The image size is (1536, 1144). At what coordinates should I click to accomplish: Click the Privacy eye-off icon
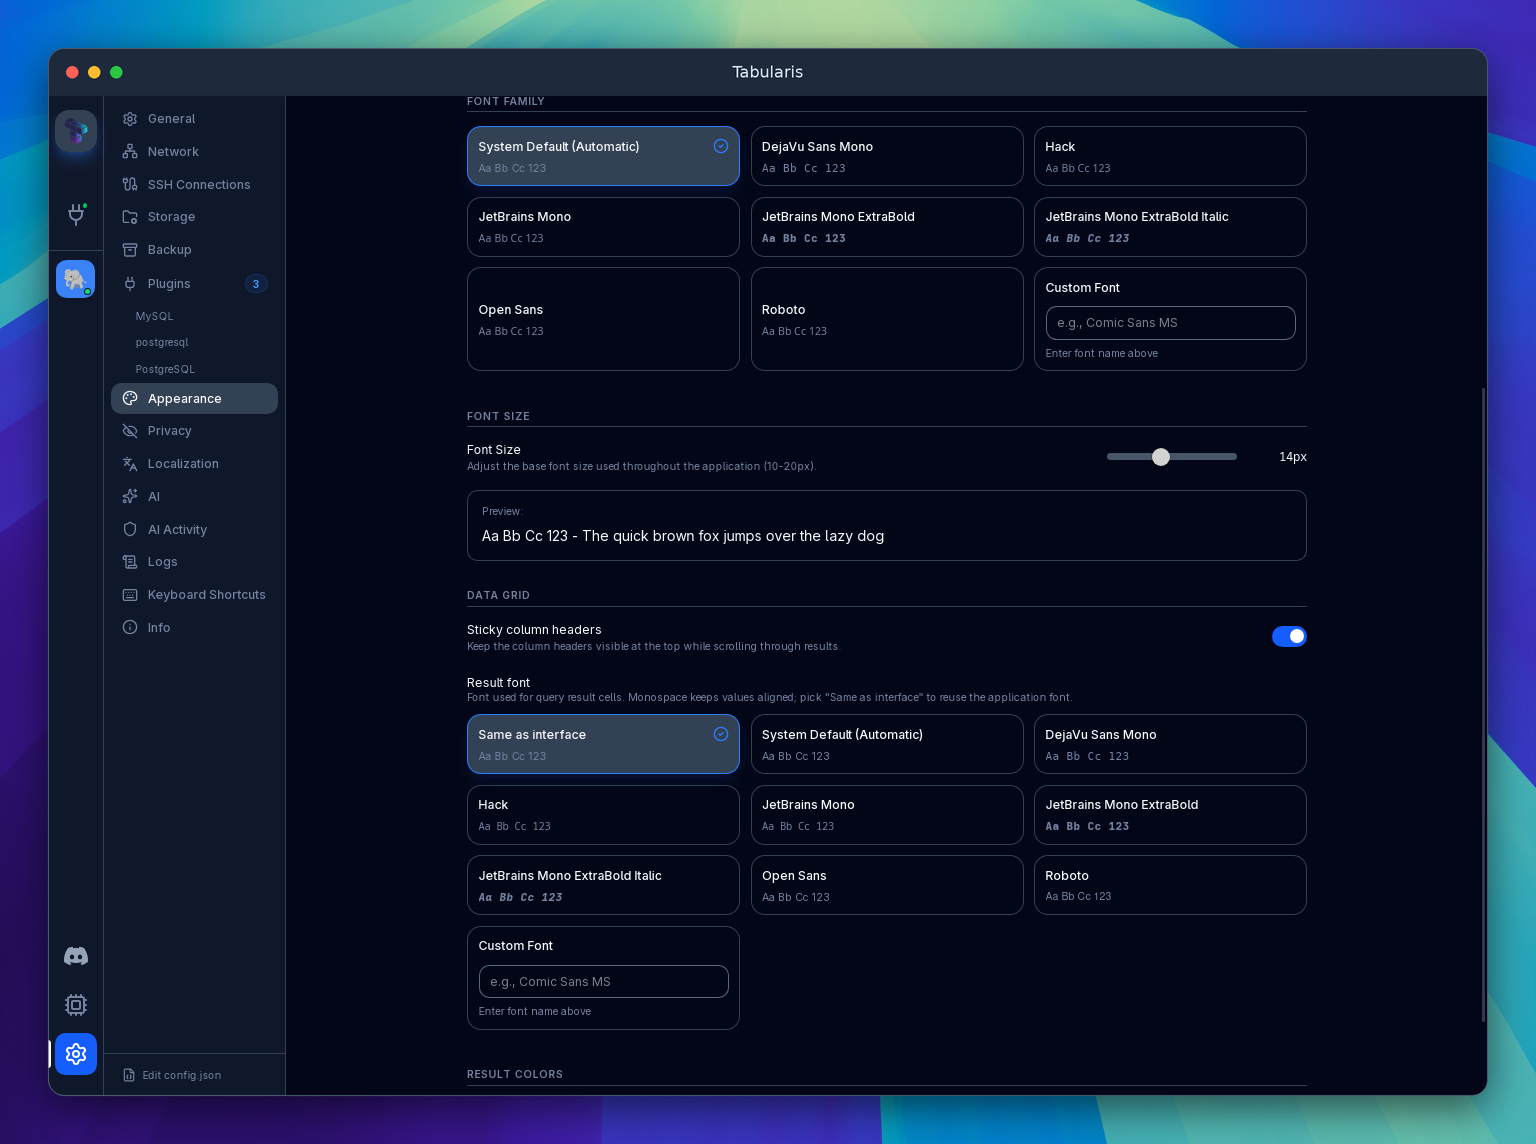130,431
